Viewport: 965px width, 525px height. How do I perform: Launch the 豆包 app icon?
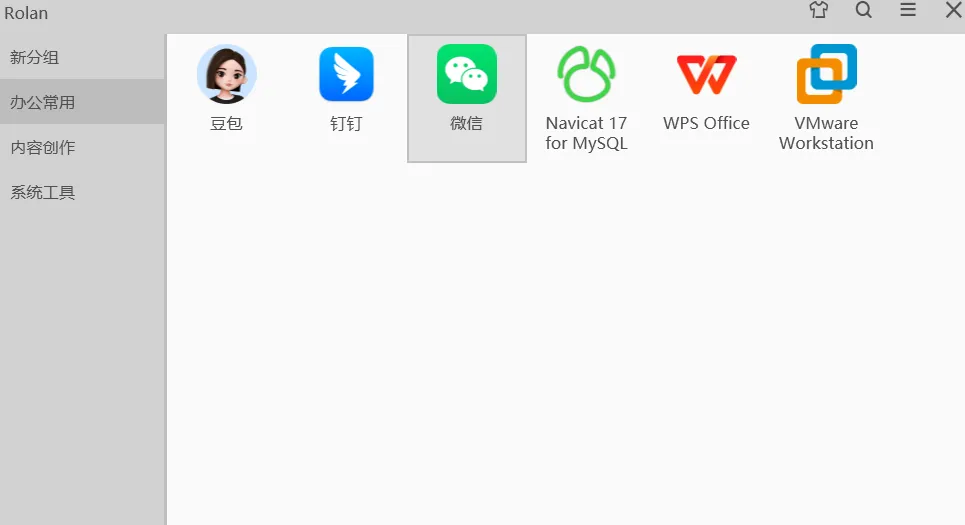[226, 74]
